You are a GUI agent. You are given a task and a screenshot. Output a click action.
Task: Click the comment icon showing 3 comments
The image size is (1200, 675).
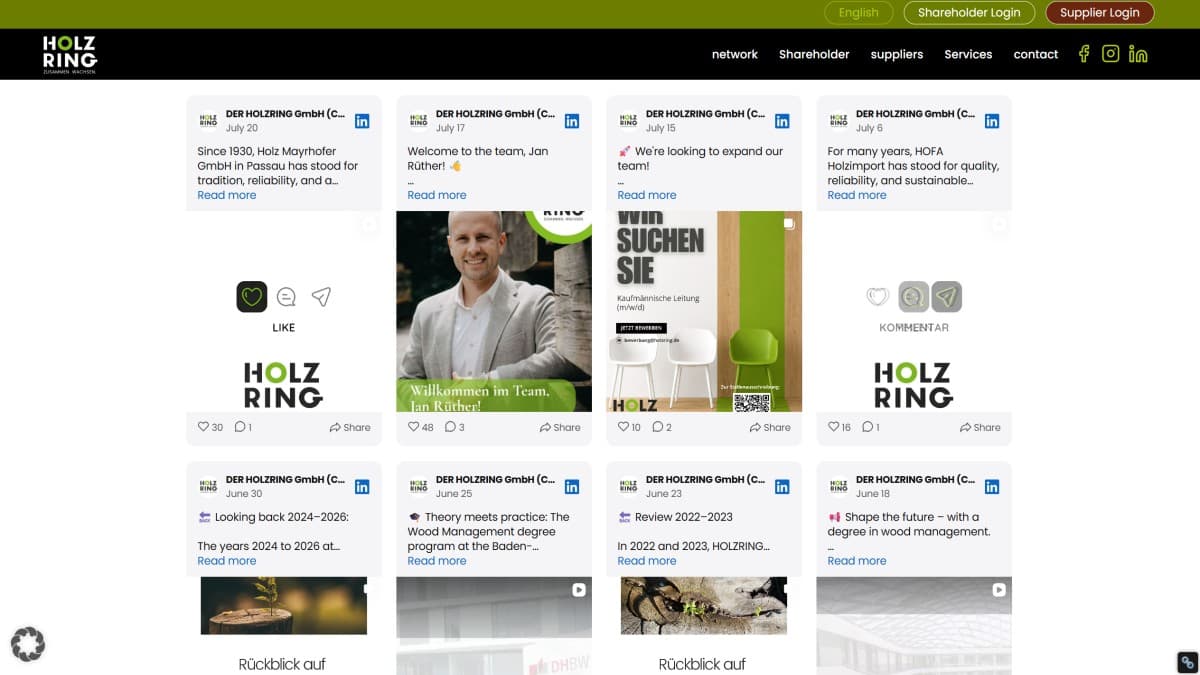(450, 427)
